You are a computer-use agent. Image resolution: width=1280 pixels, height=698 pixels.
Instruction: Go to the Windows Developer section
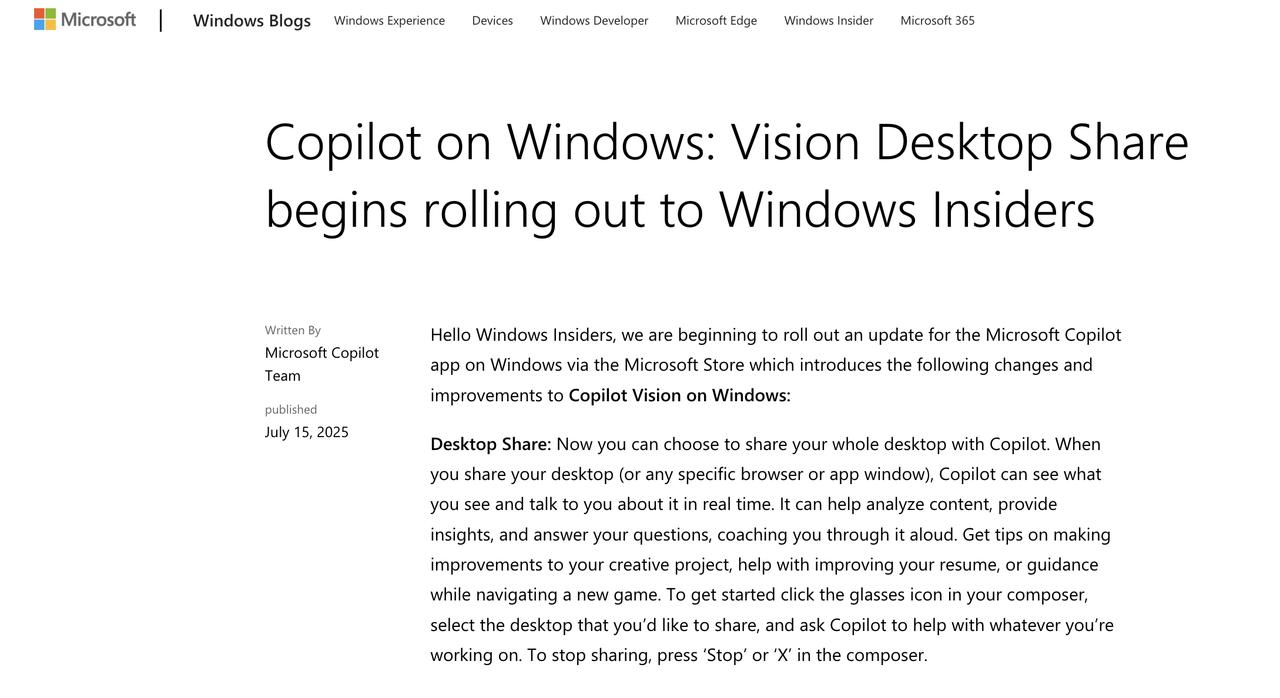(x=594, y=20)
